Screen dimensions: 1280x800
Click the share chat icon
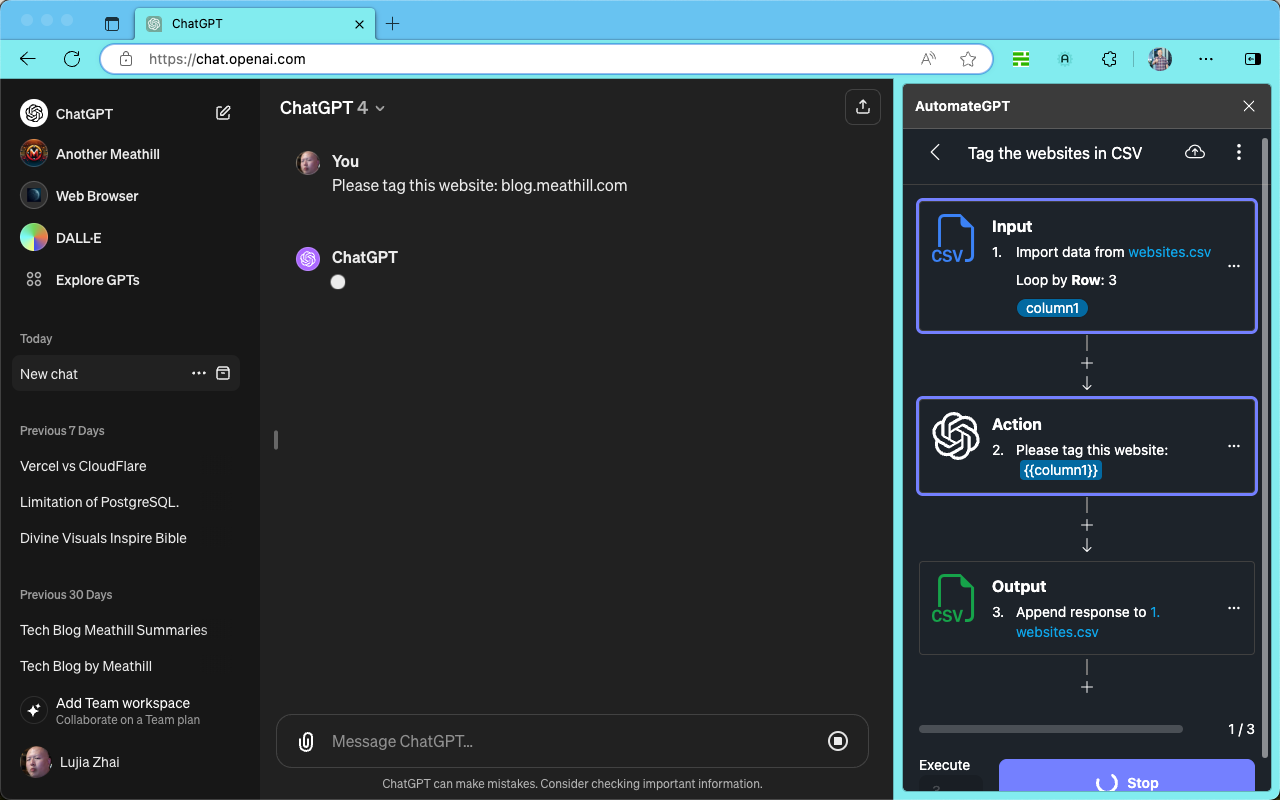coord(863,107)
